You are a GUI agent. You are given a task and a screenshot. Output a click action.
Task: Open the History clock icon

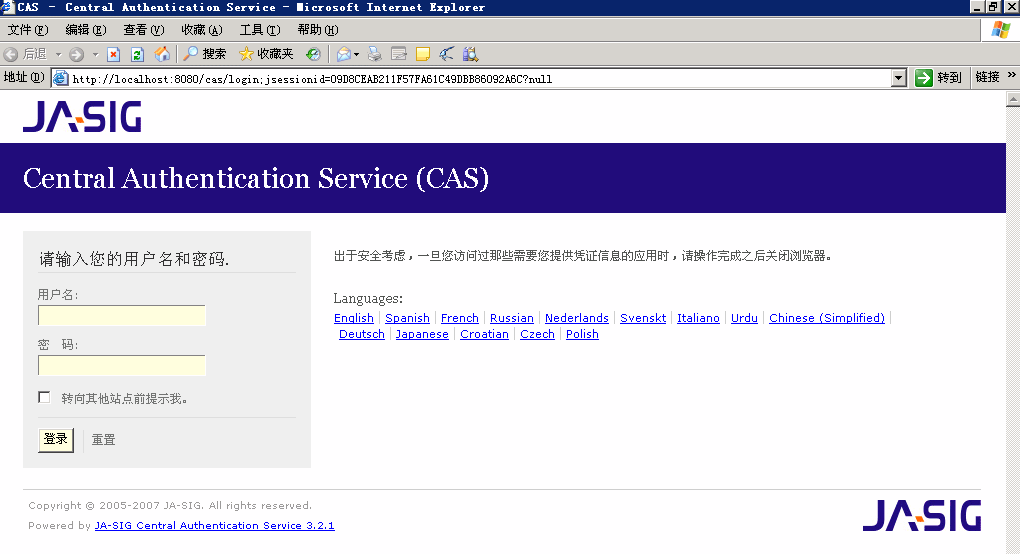(314, 54)
